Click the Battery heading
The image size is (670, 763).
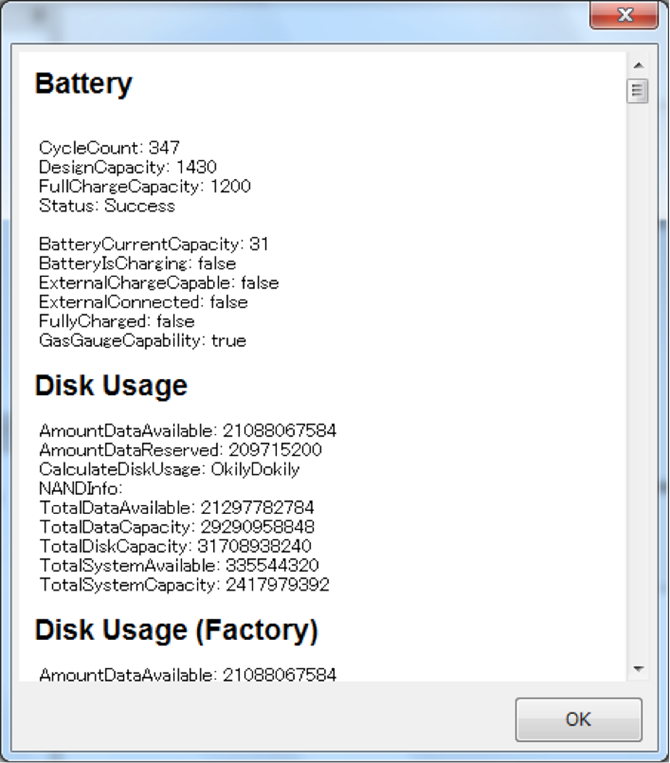[83, 84]
